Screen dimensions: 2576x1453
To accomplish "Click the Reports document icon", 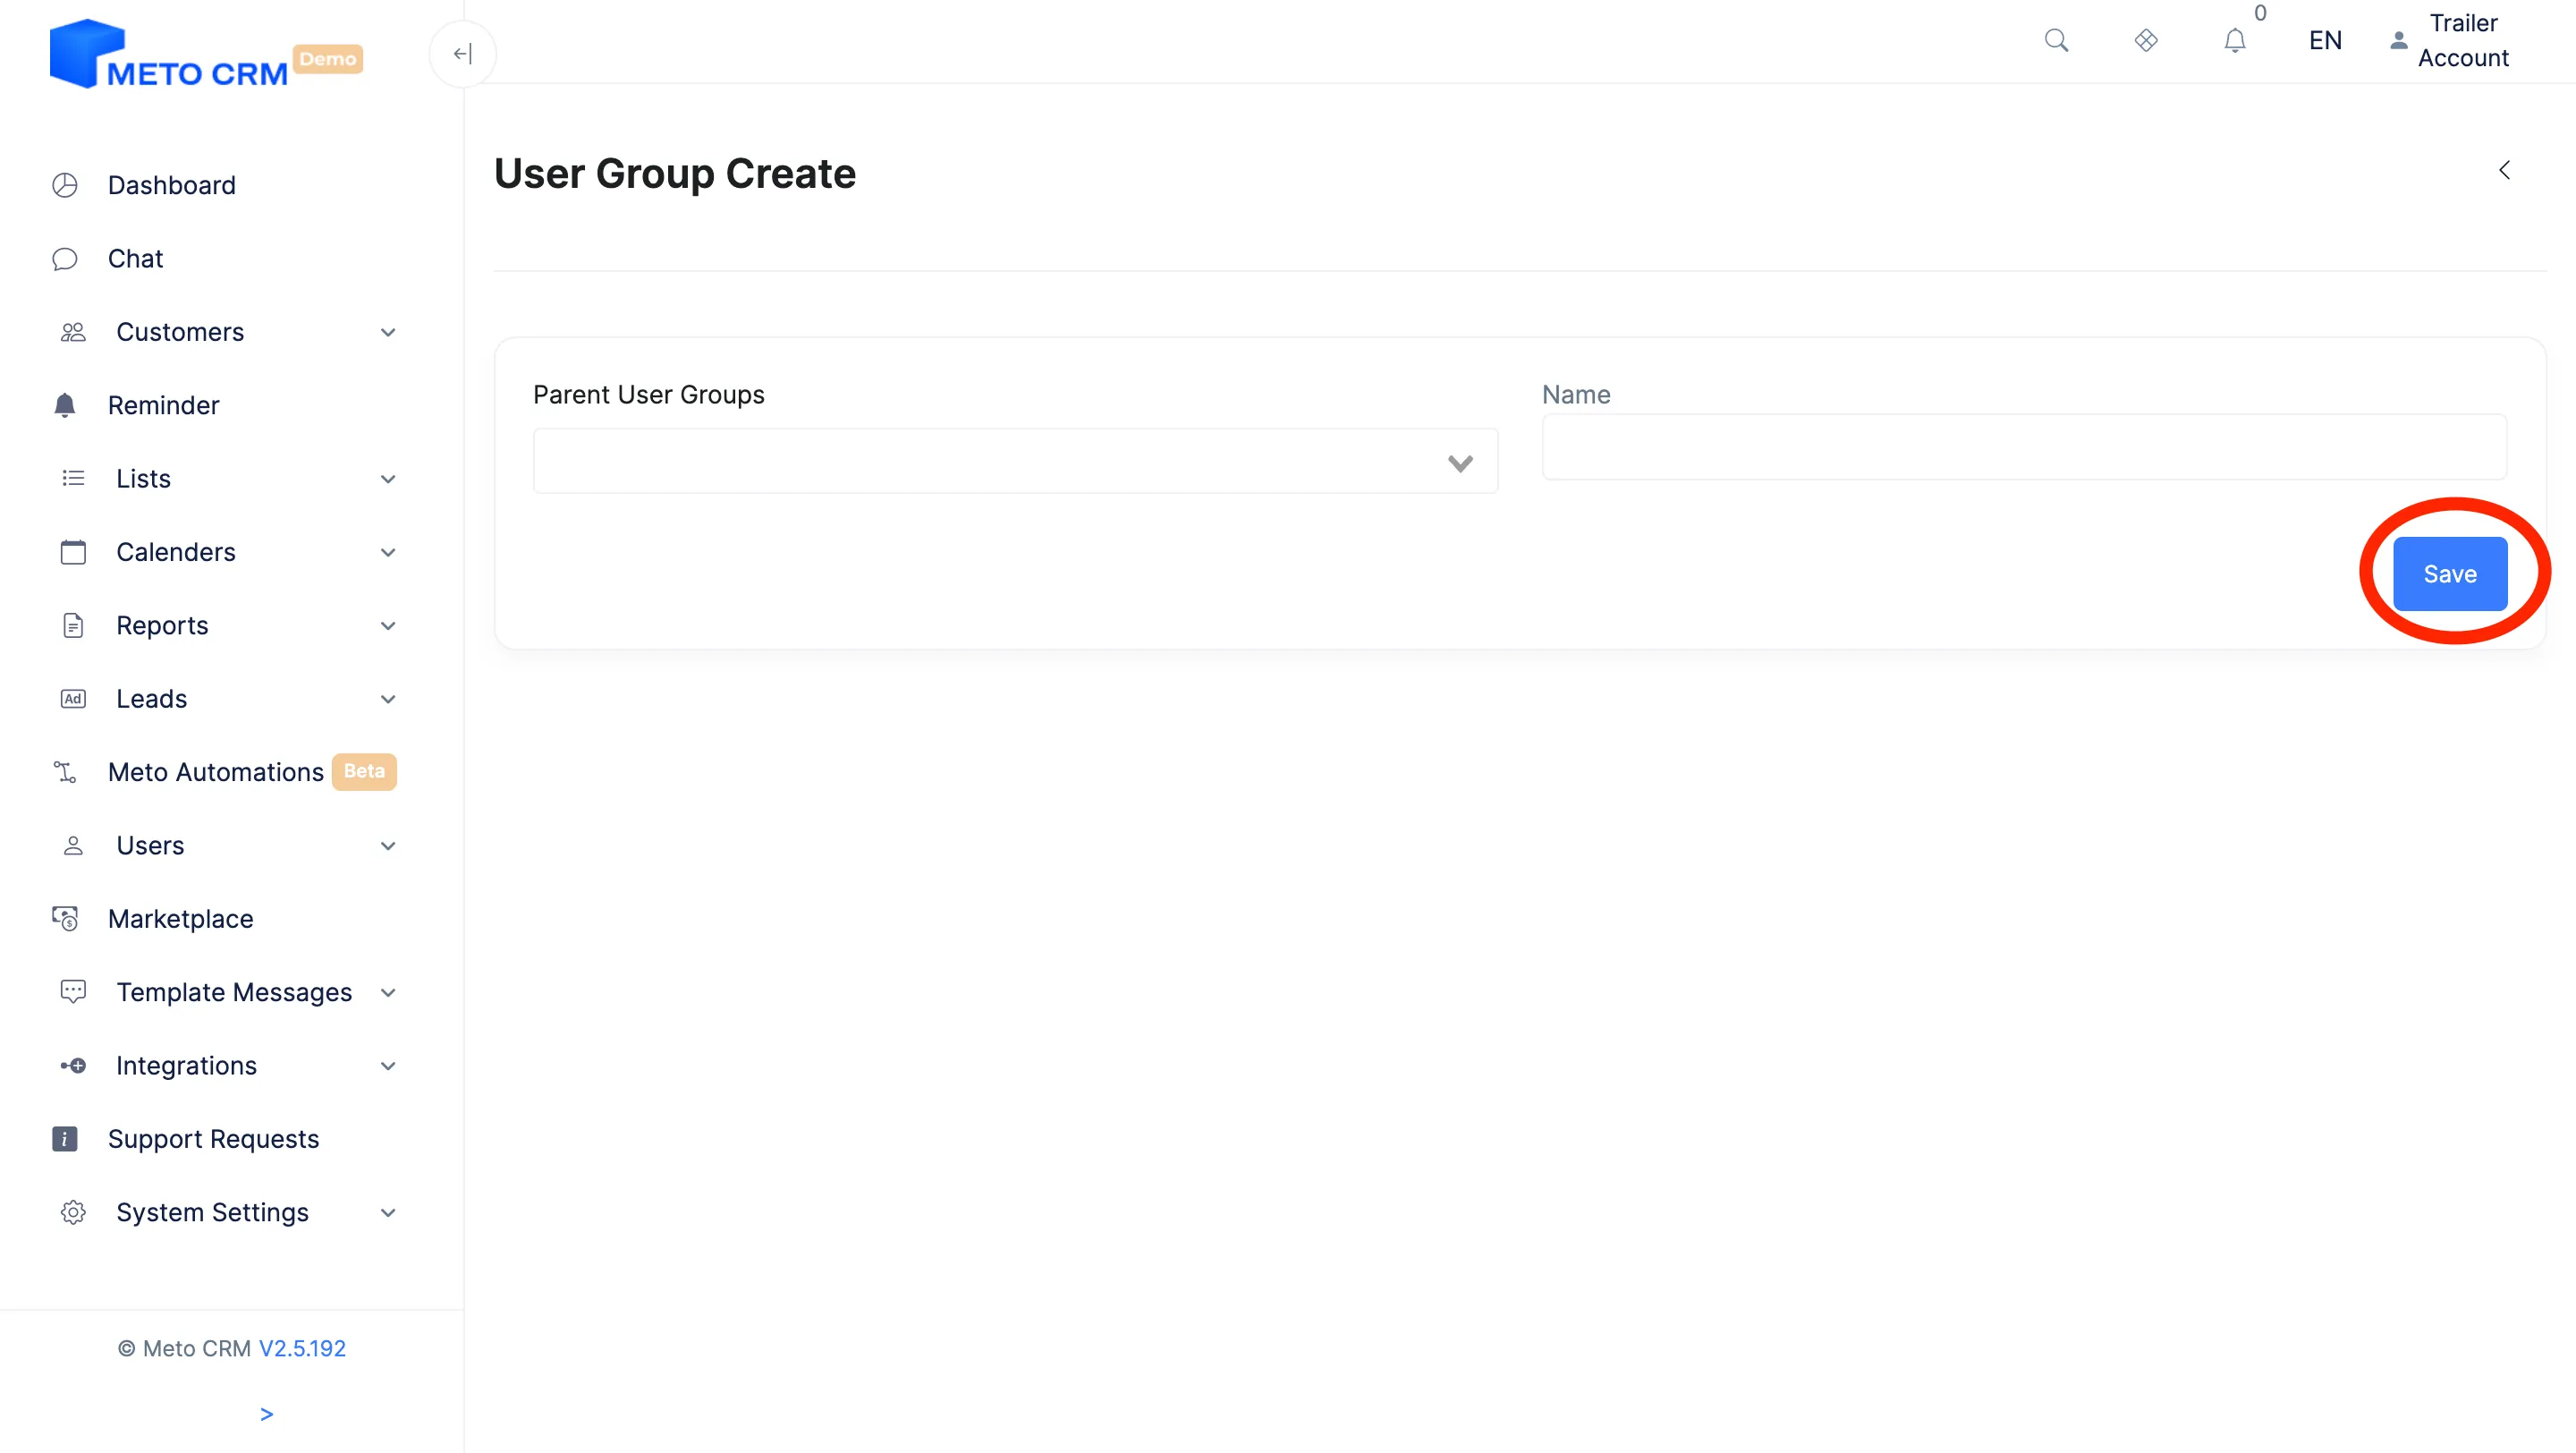I will click(73, 626).
